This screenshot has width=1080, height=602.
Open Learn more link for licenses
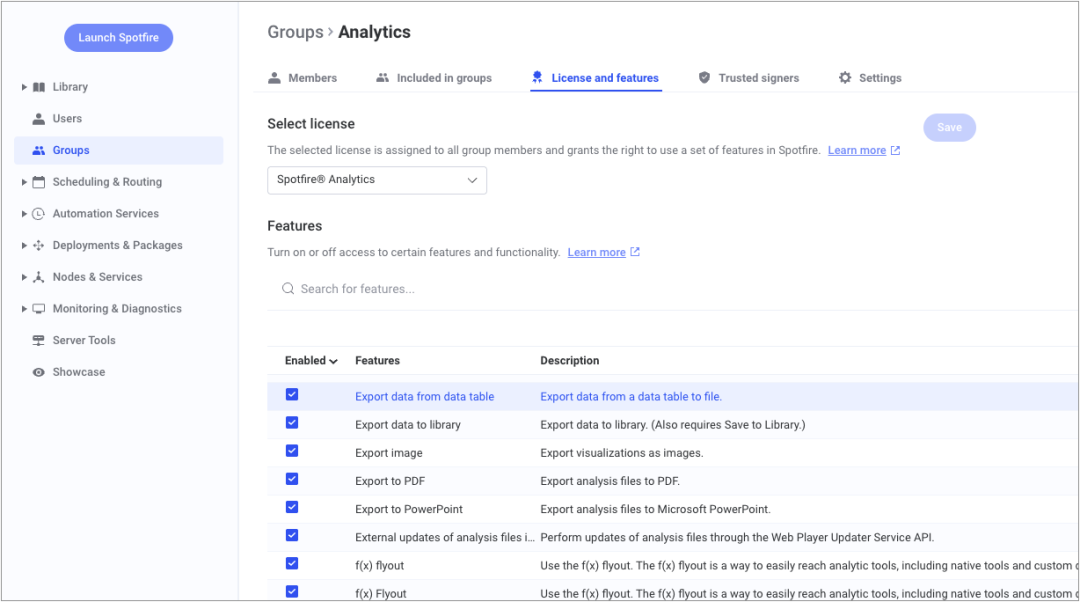(x=857, y=150)
